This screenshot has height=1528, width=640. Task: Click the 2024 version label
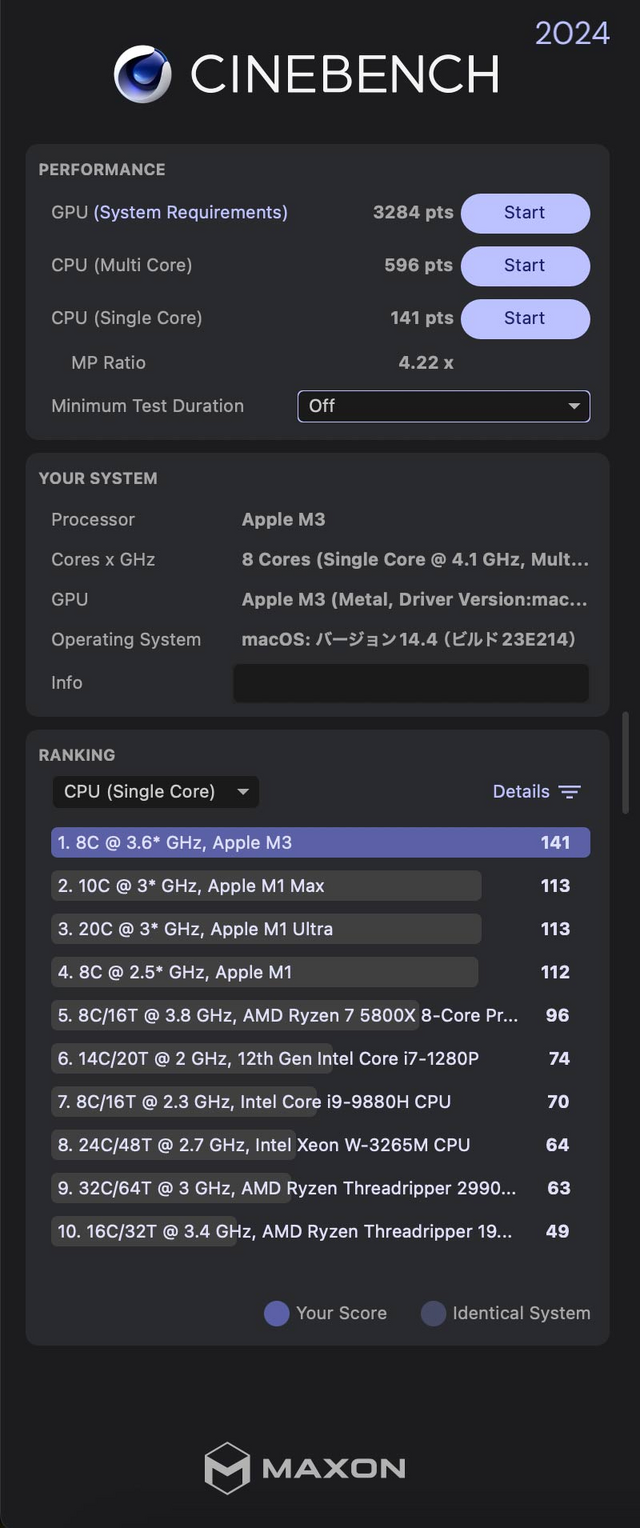click(x=572, y=33)
